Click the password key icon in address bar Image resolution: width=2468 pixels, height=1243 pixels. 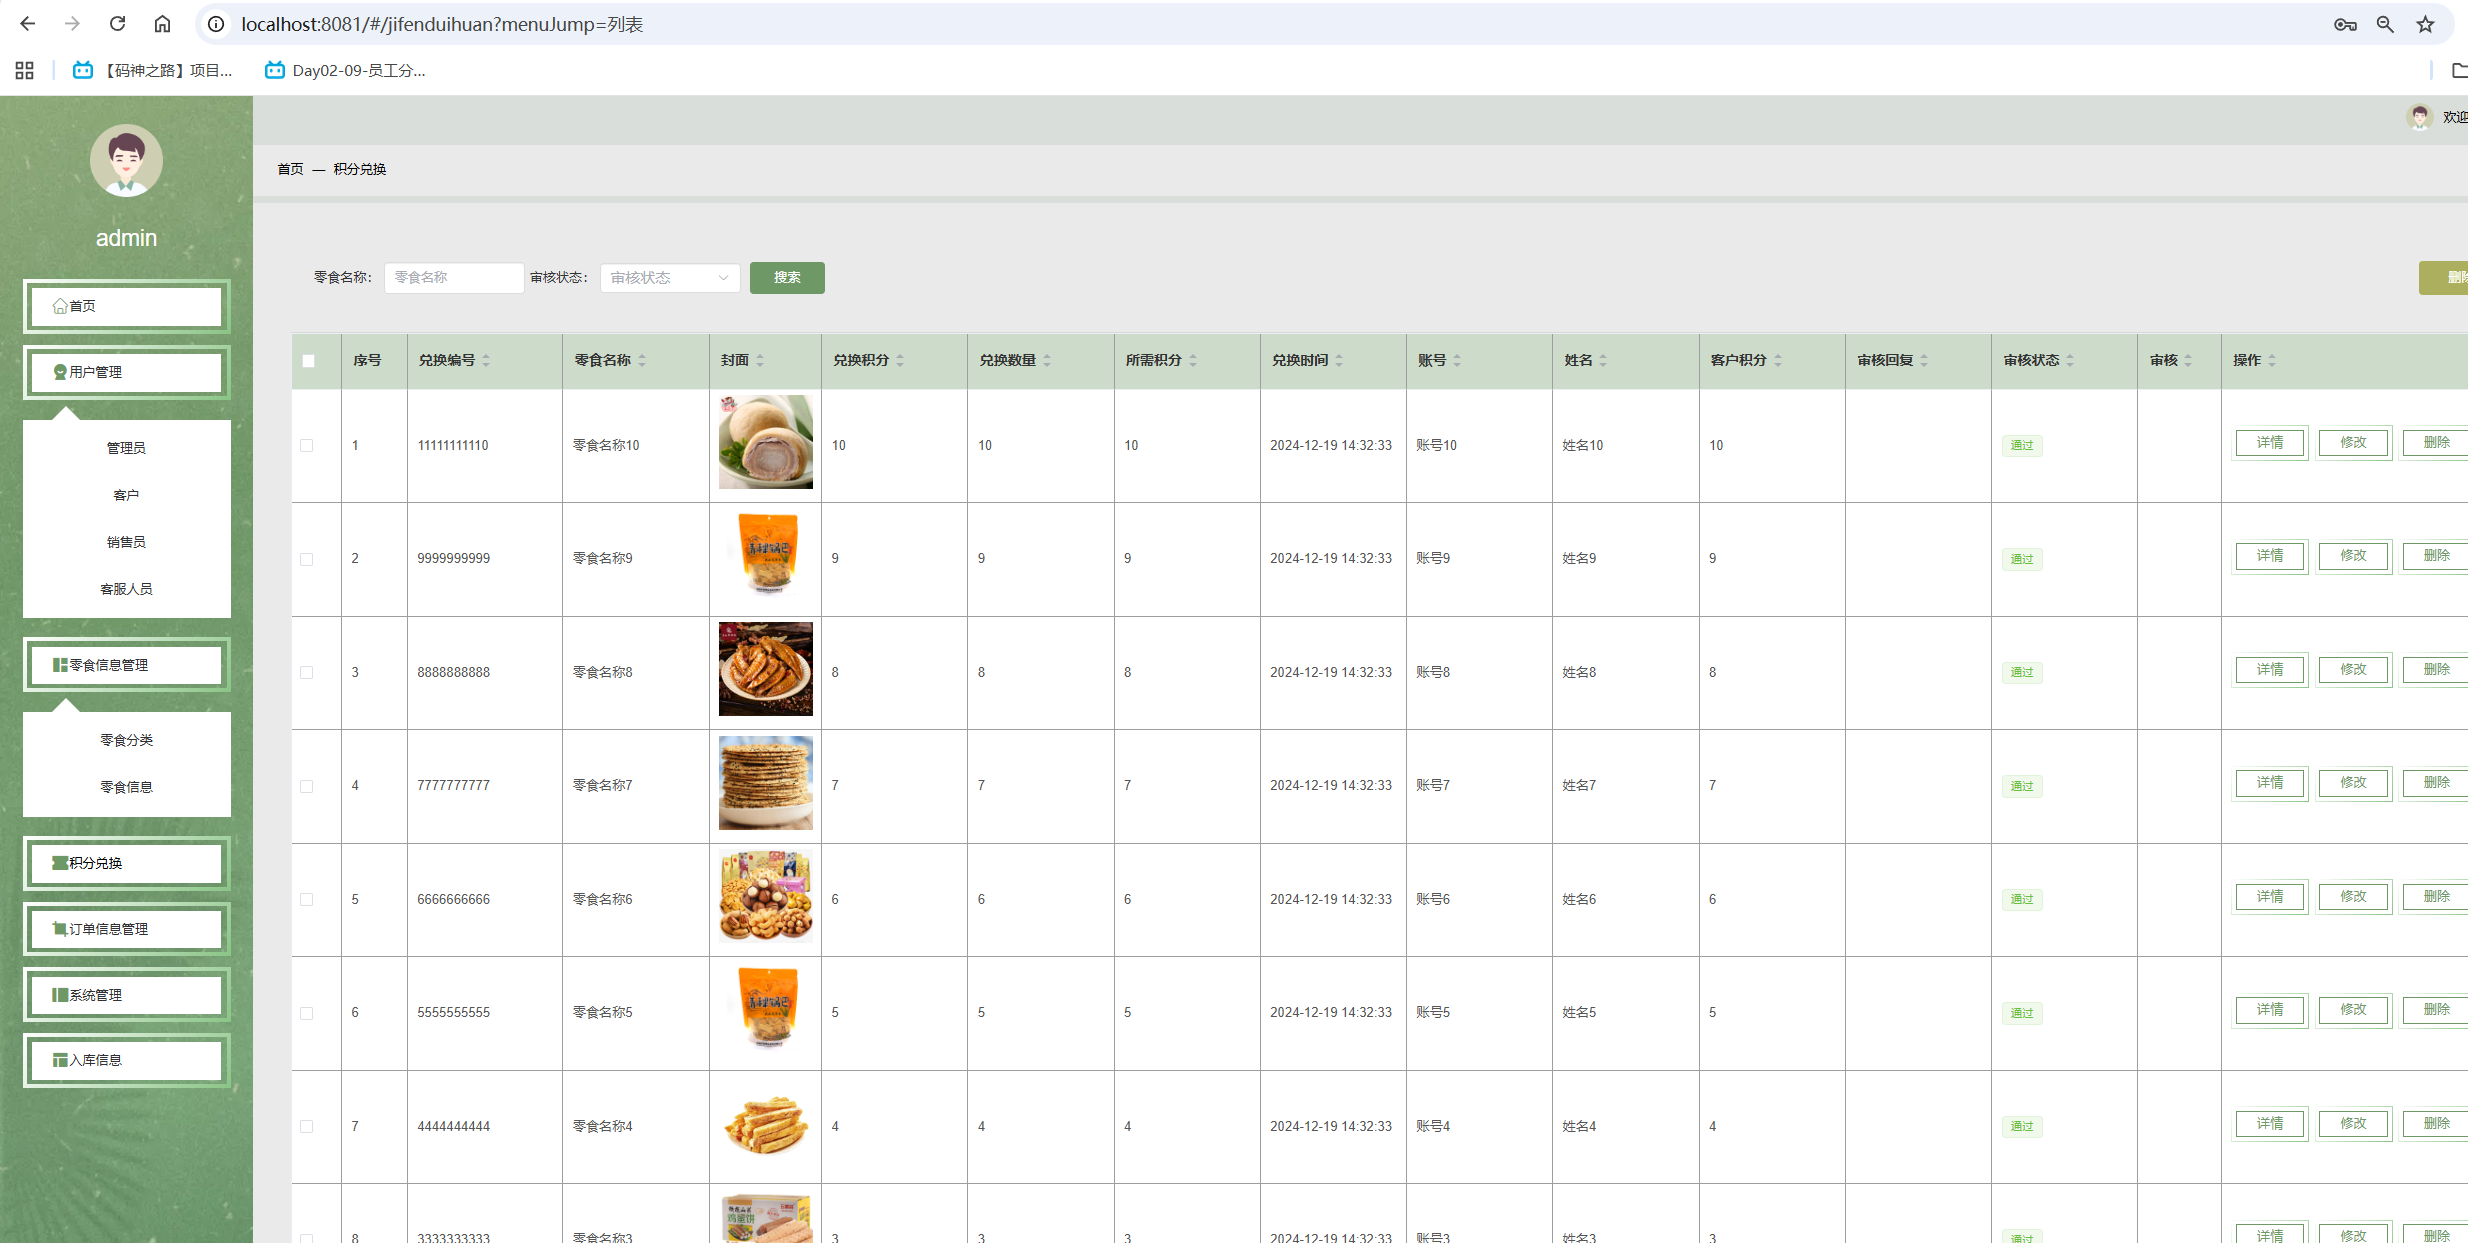(2345, 24)
